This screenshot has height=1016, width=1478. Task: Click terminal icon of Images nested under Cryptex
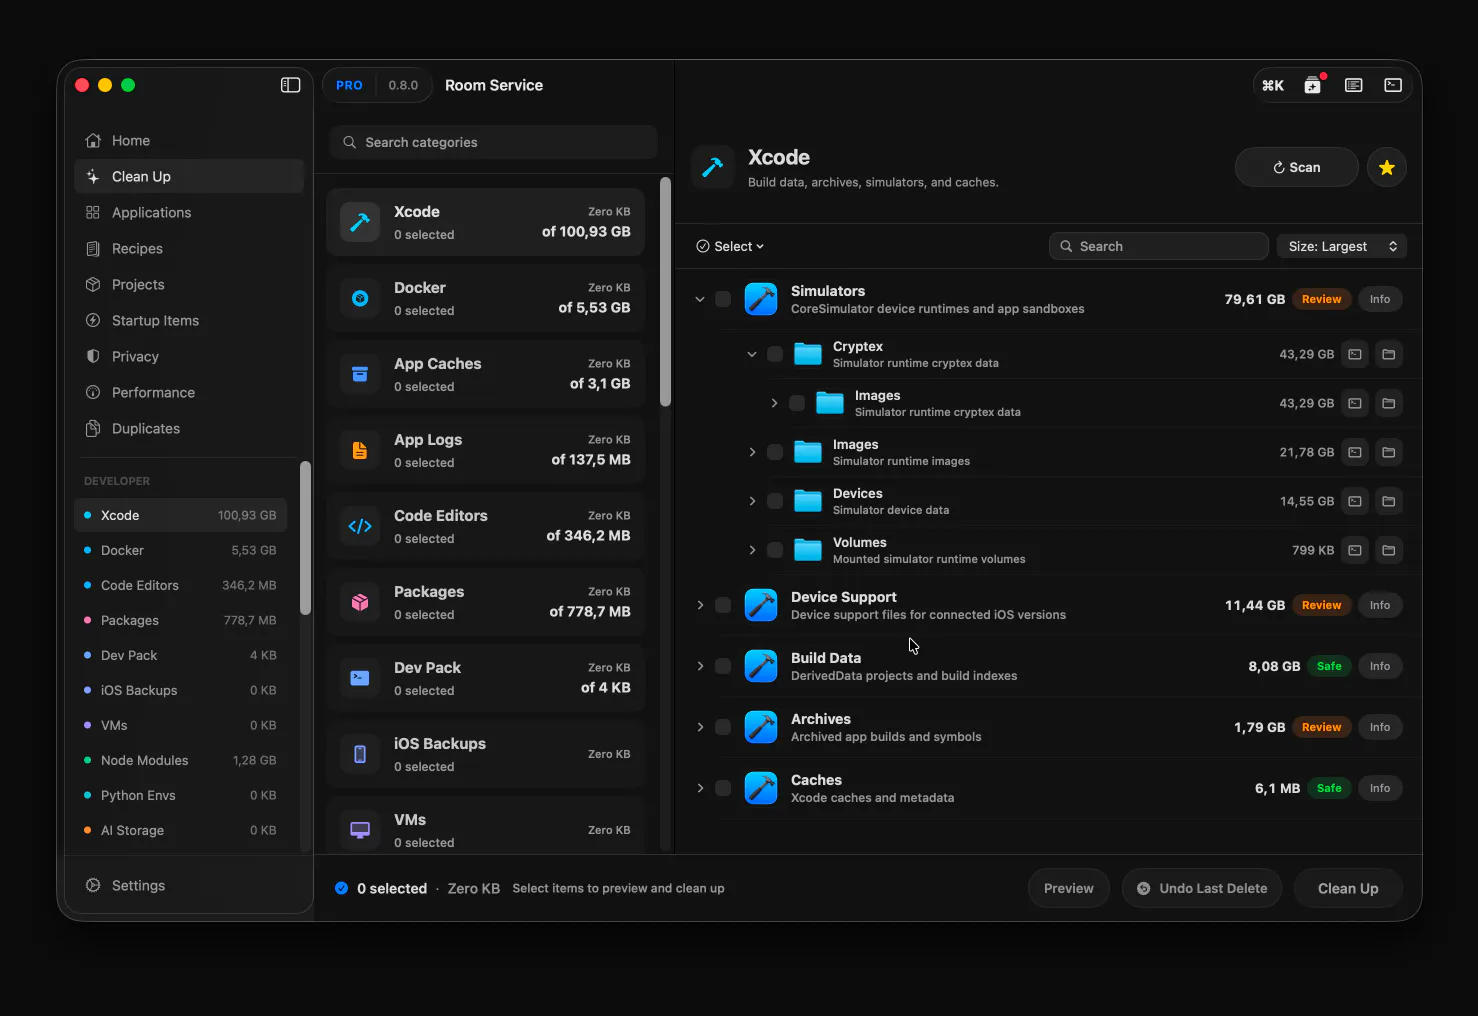coord(1355,403)
